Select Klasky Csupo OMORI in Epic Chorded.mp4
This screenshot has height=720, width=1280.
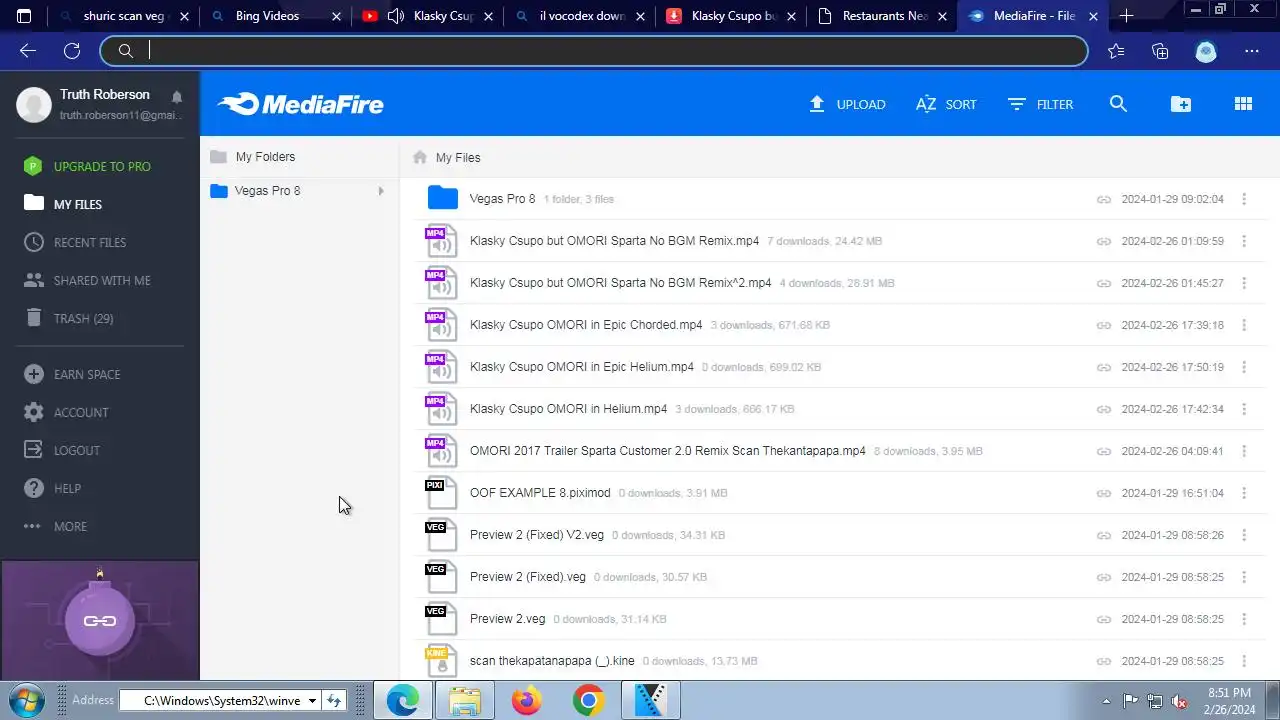click(586, 325)
